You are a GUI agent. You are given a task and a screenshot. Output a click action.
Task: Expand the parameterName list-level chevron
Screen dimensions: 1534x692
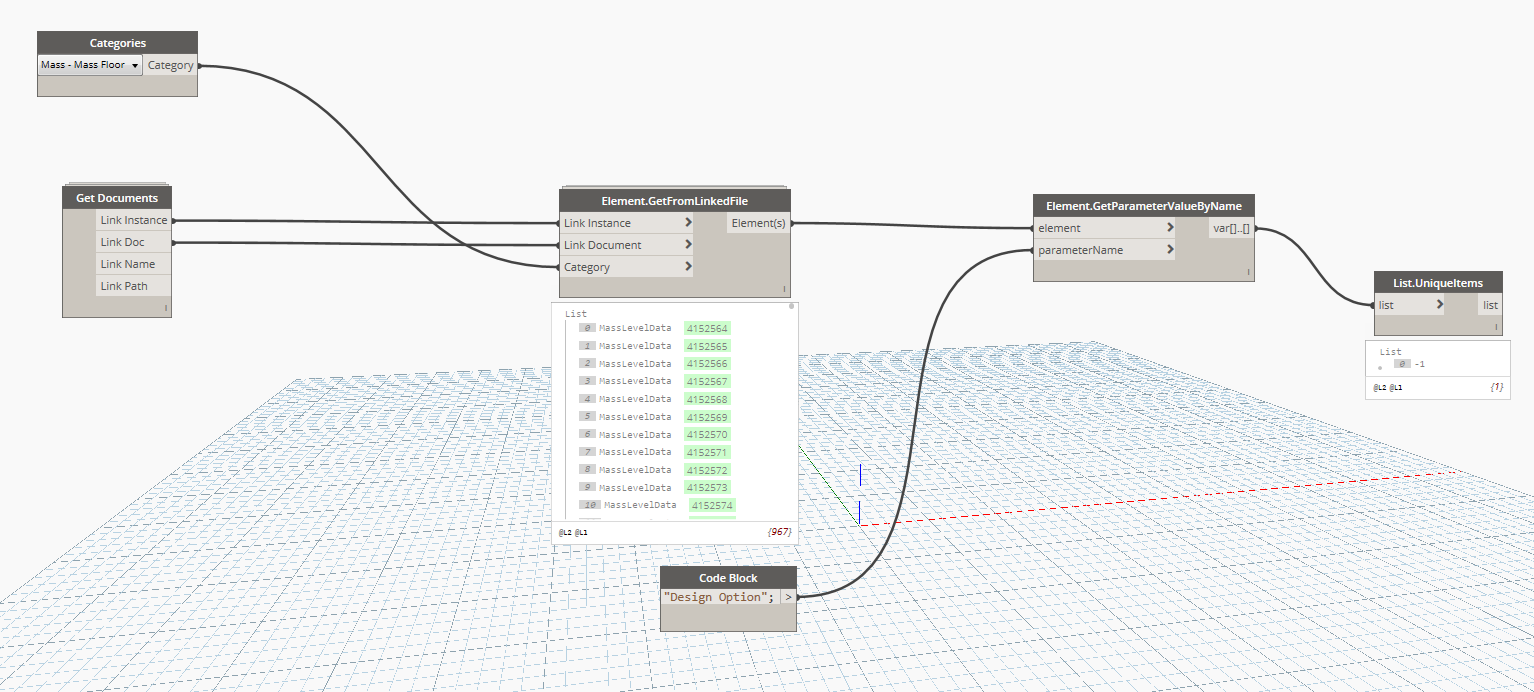point(1170,250)
